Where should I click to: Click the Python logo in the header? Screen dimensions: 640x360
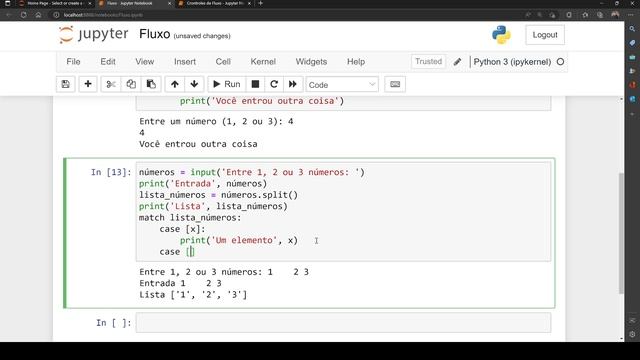501,35
